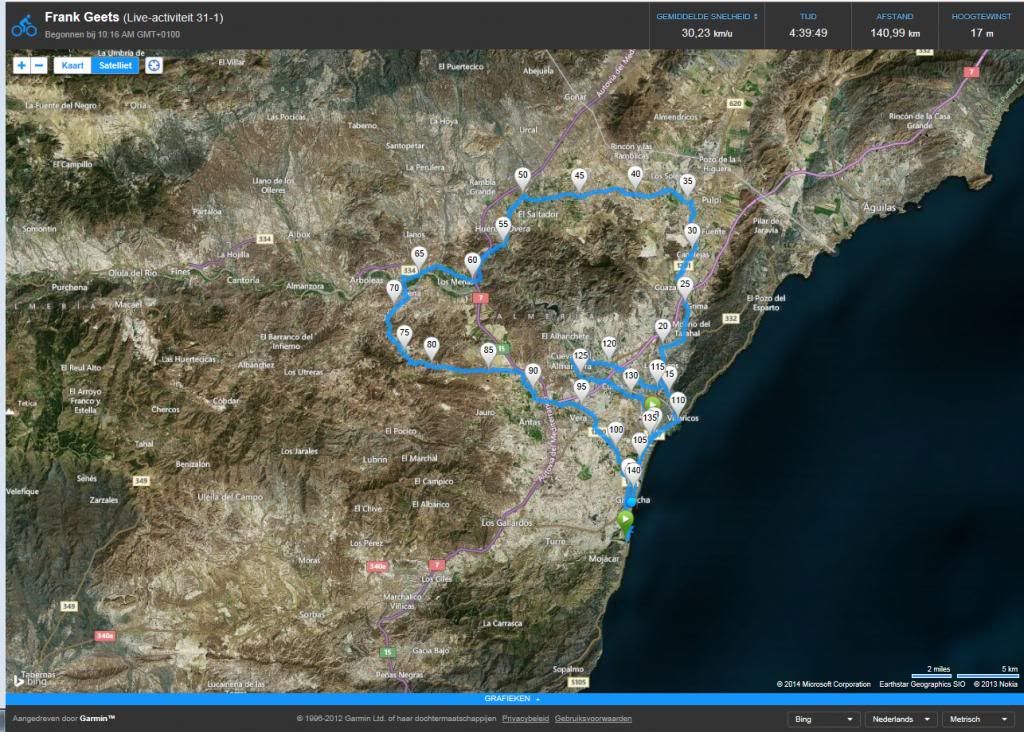
Task: Click the HOOGTEWINST value 17 m
Action: click(982, 33)
